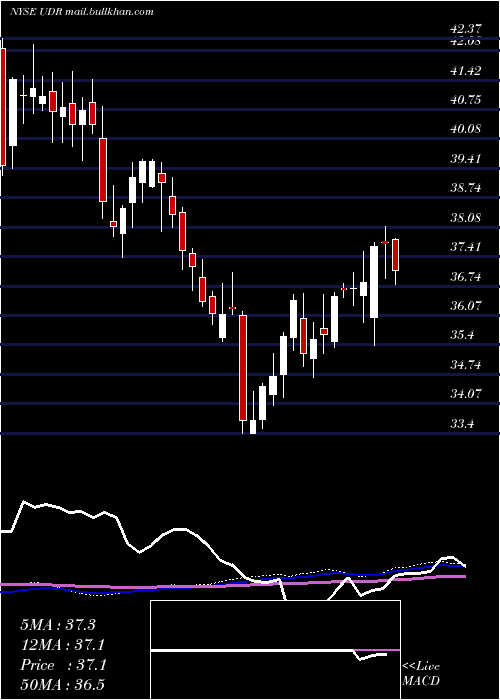The image size is (500, 700).
Task: Click the 34.07 price label
Action: 466,394
